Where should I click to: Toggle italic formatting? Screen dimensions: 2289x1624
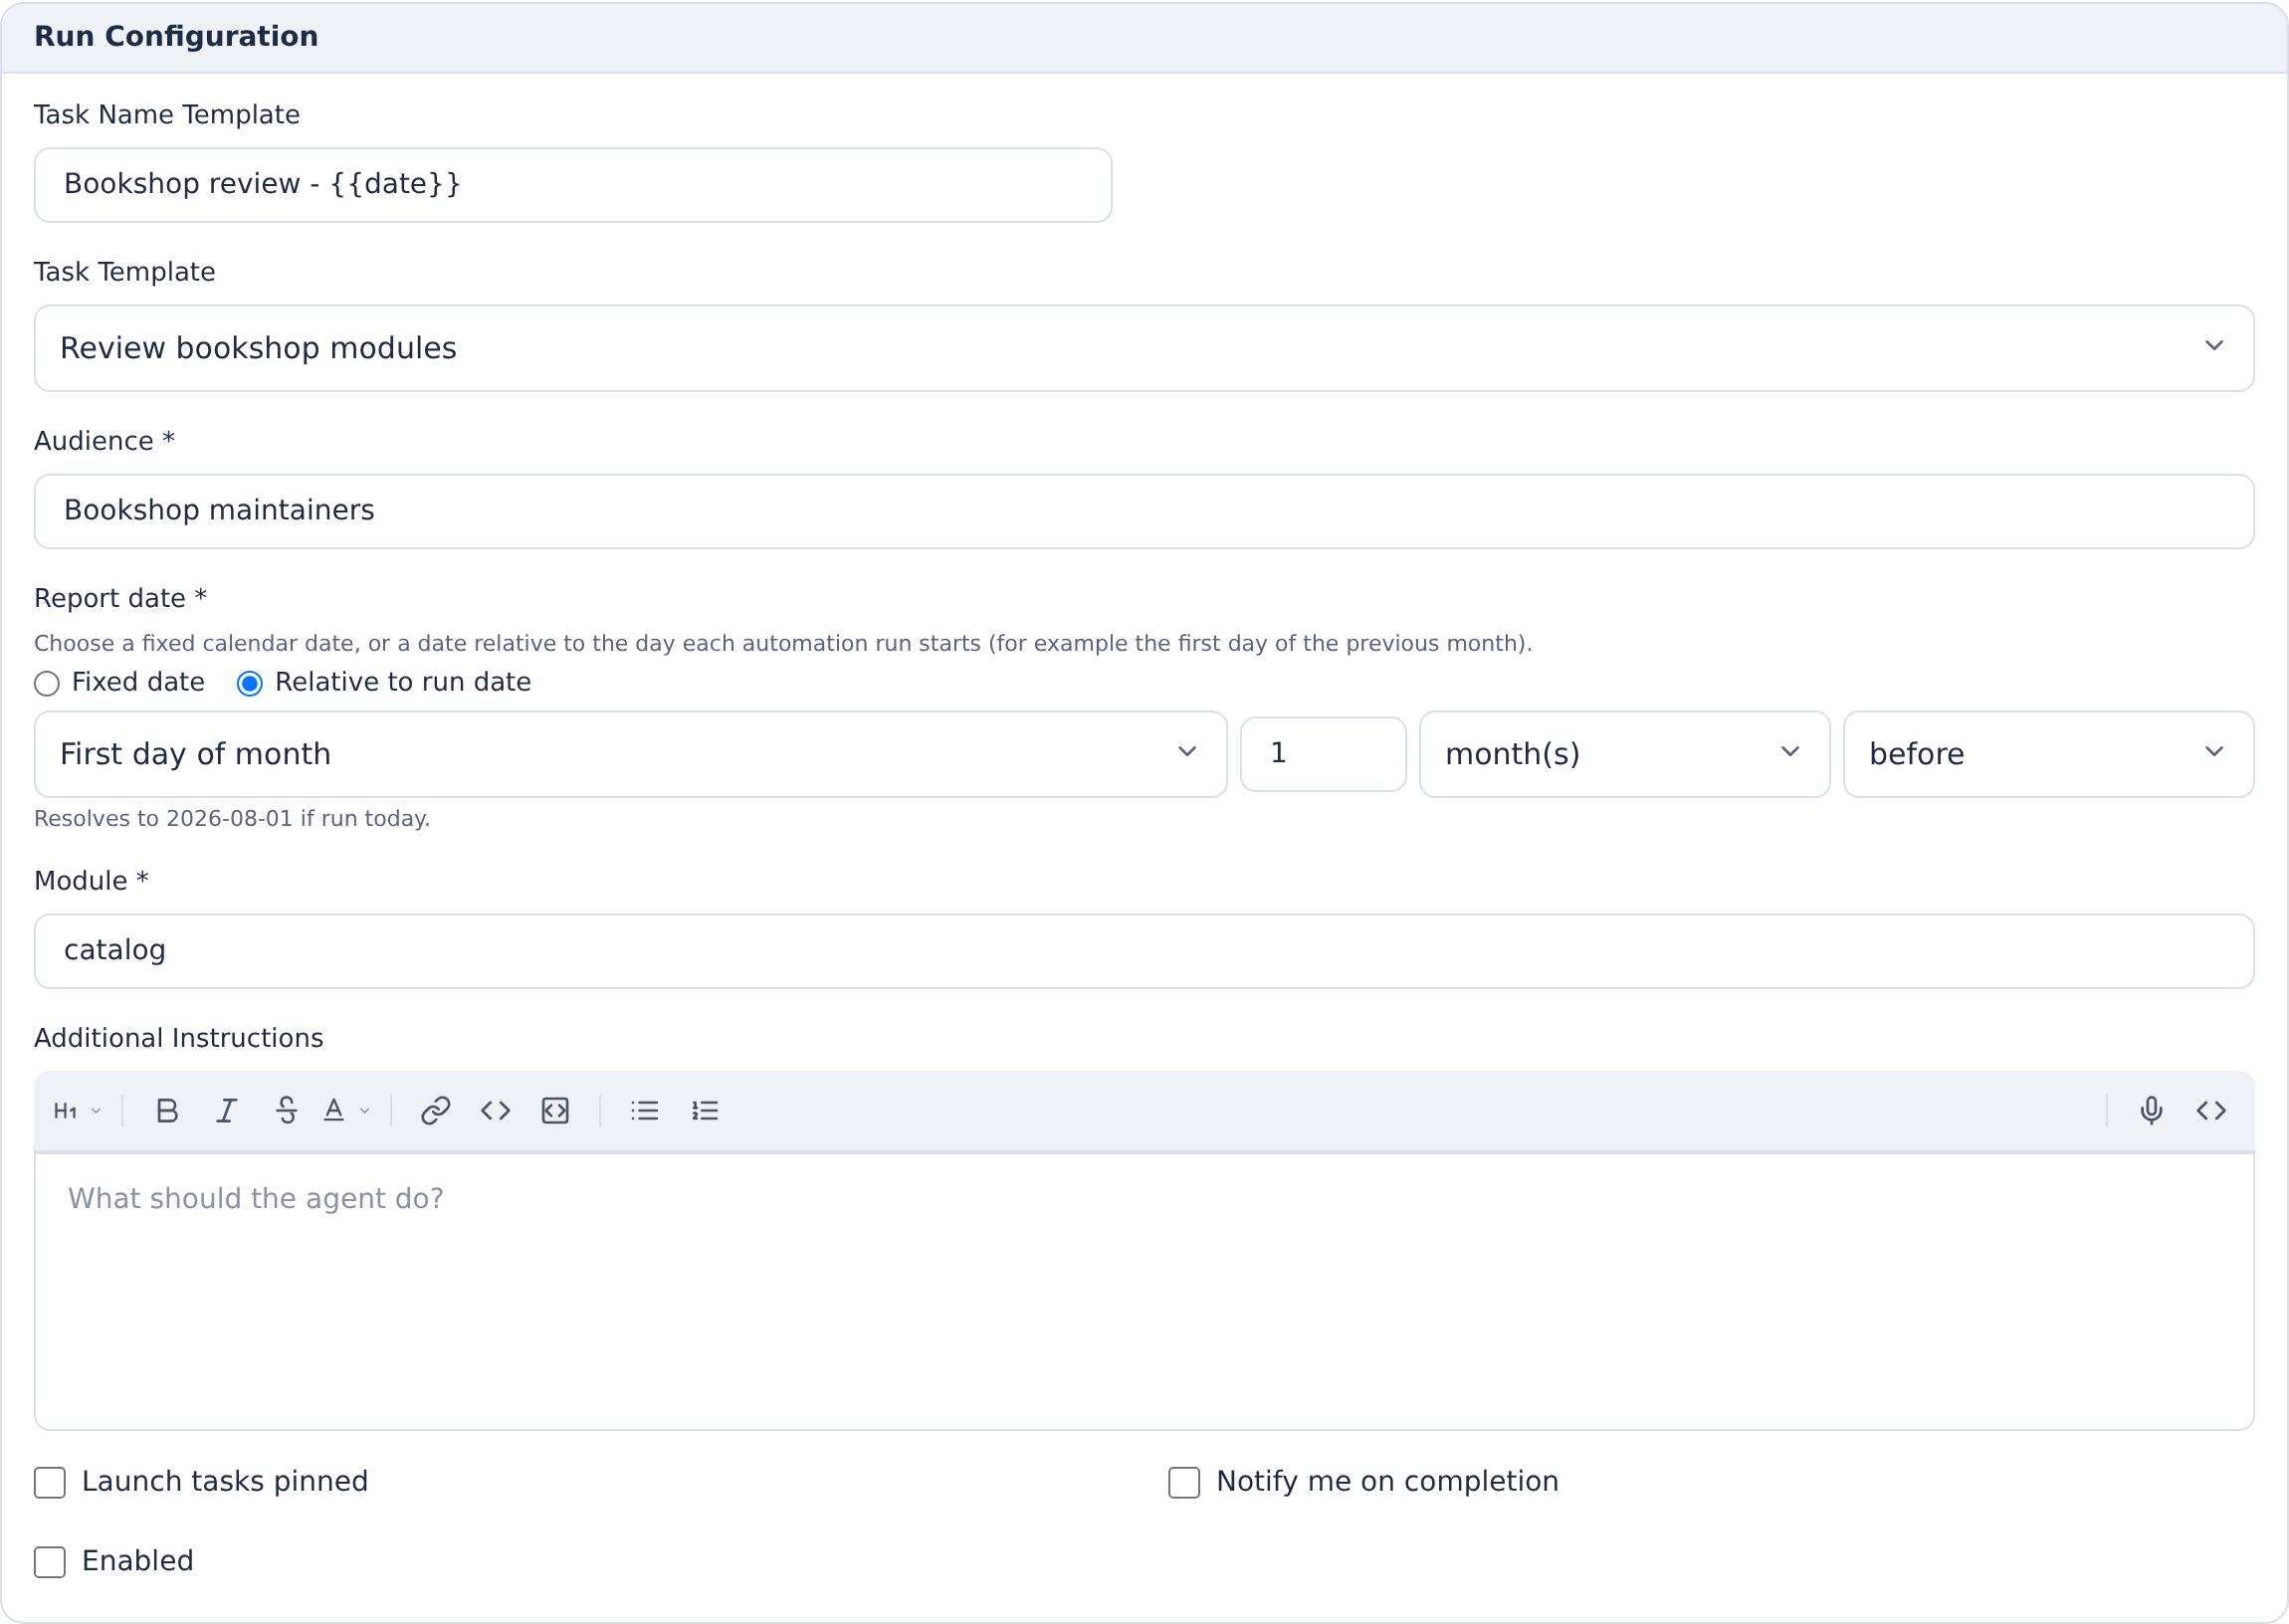click(x=227, y=1111)
